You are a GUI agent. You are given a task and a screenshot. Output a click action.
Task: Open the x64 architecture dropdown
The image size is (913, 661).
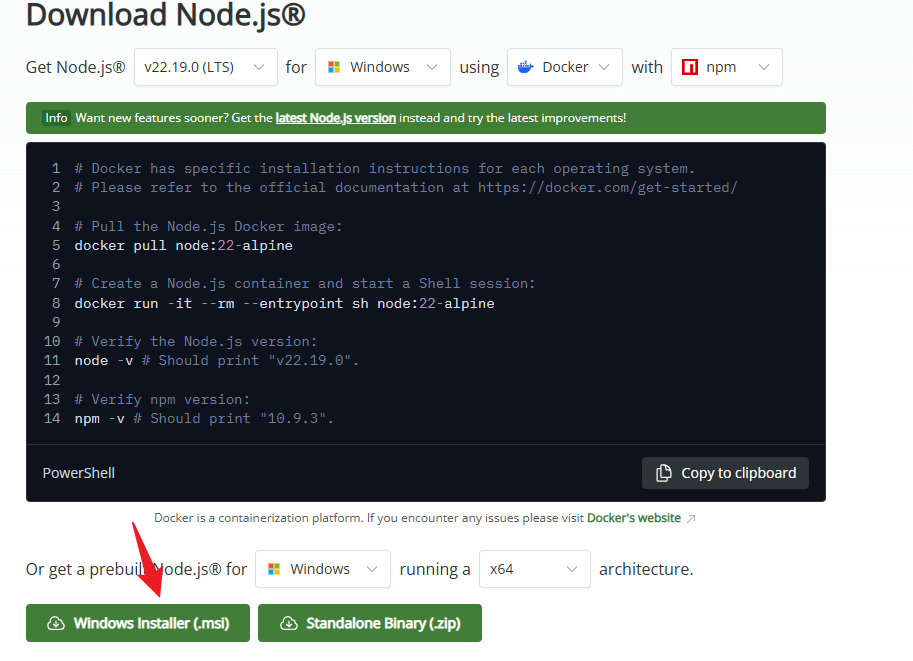pyautogui.click(x=535, y=569)
